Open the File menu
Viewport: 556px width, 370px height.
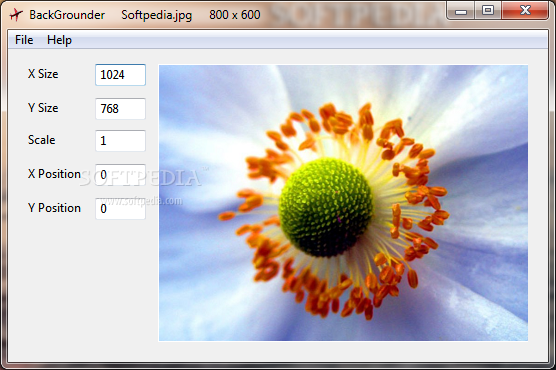(24, 40)
